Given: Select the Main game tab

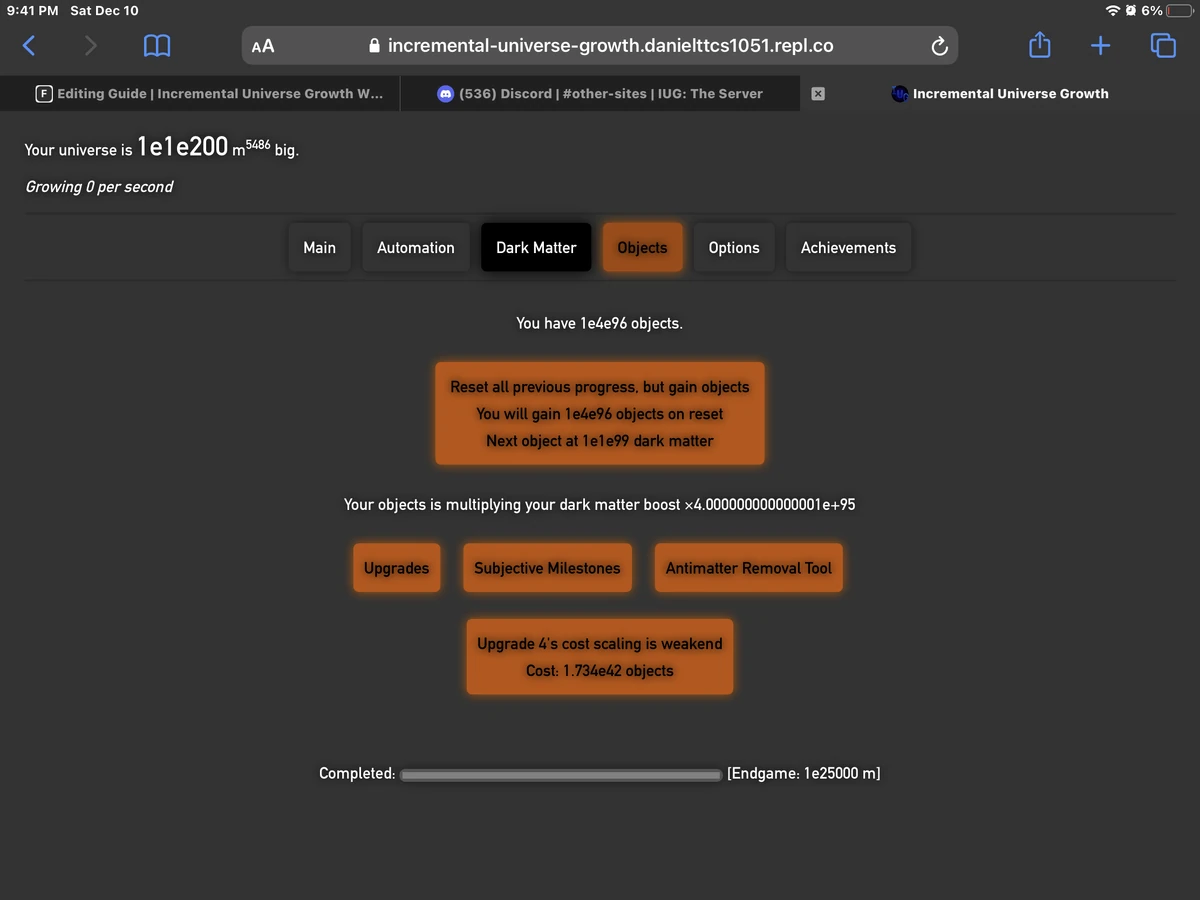Looking at the screenshot, I should [x=319, y=247].
